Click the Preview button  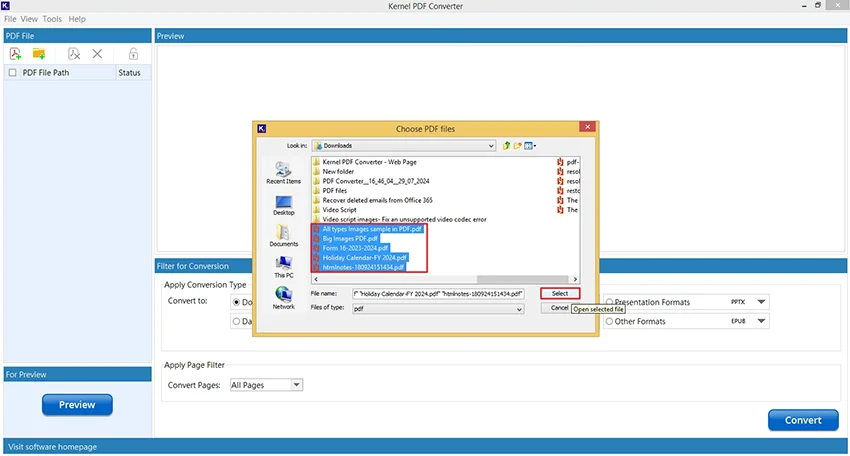(77, 404)
